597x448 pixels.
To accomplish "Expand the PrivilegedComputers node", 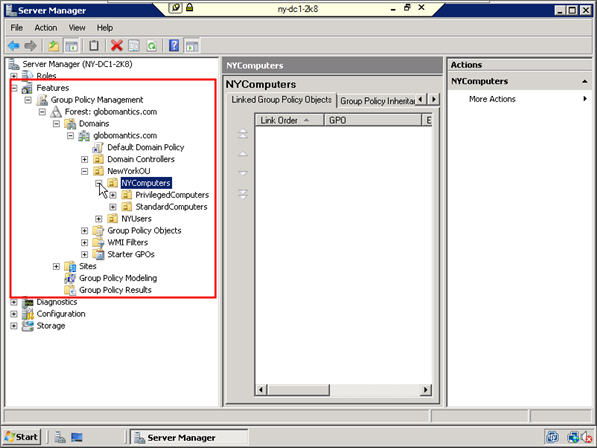I will [x=112, y=195].
